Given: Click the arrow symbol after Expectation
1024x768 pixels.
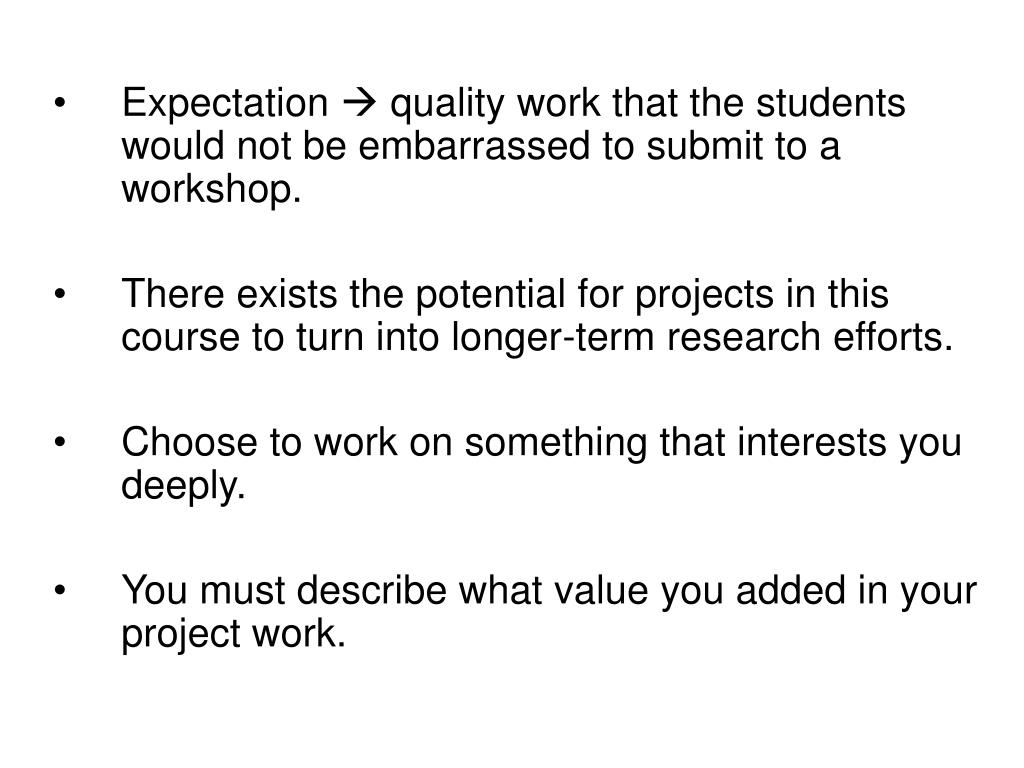Looking at the screenshot, I should pyautogui.click(x=359, y=104).
